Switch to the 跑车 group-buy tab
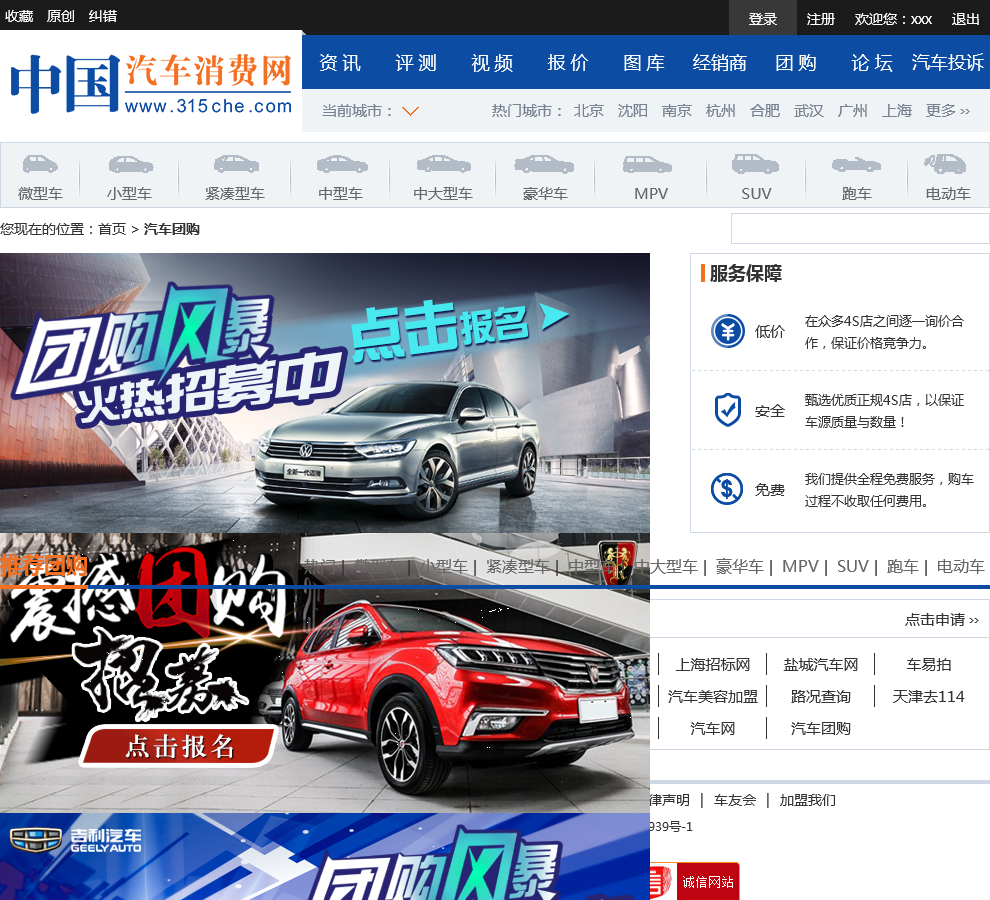This screenshot has height=900, width=990. click(x=902, y=567)
